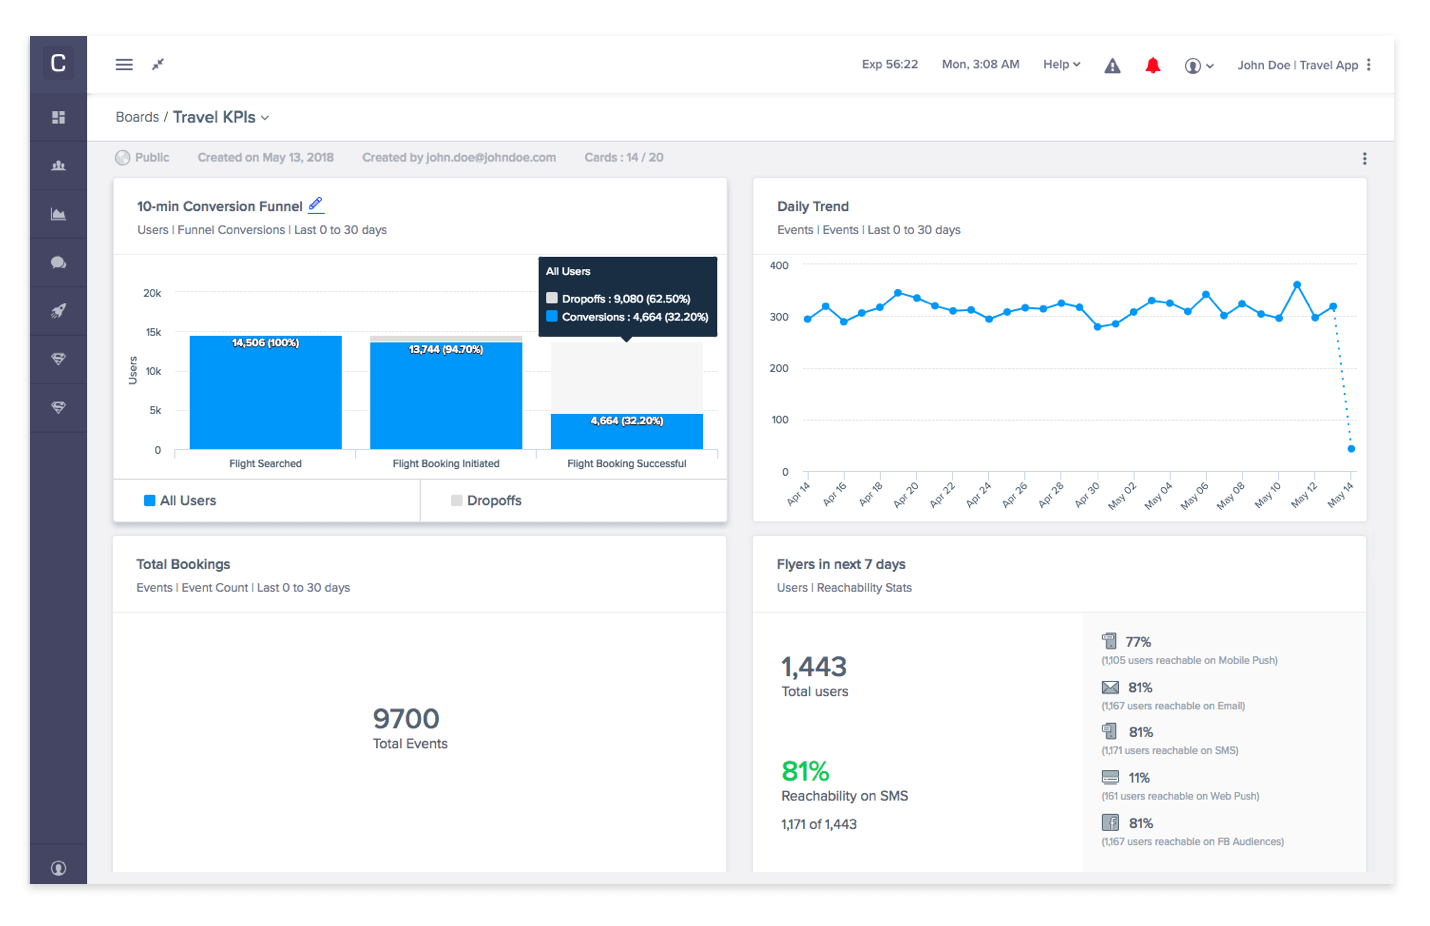Open the hamburger navigation menu

point(123,64)
